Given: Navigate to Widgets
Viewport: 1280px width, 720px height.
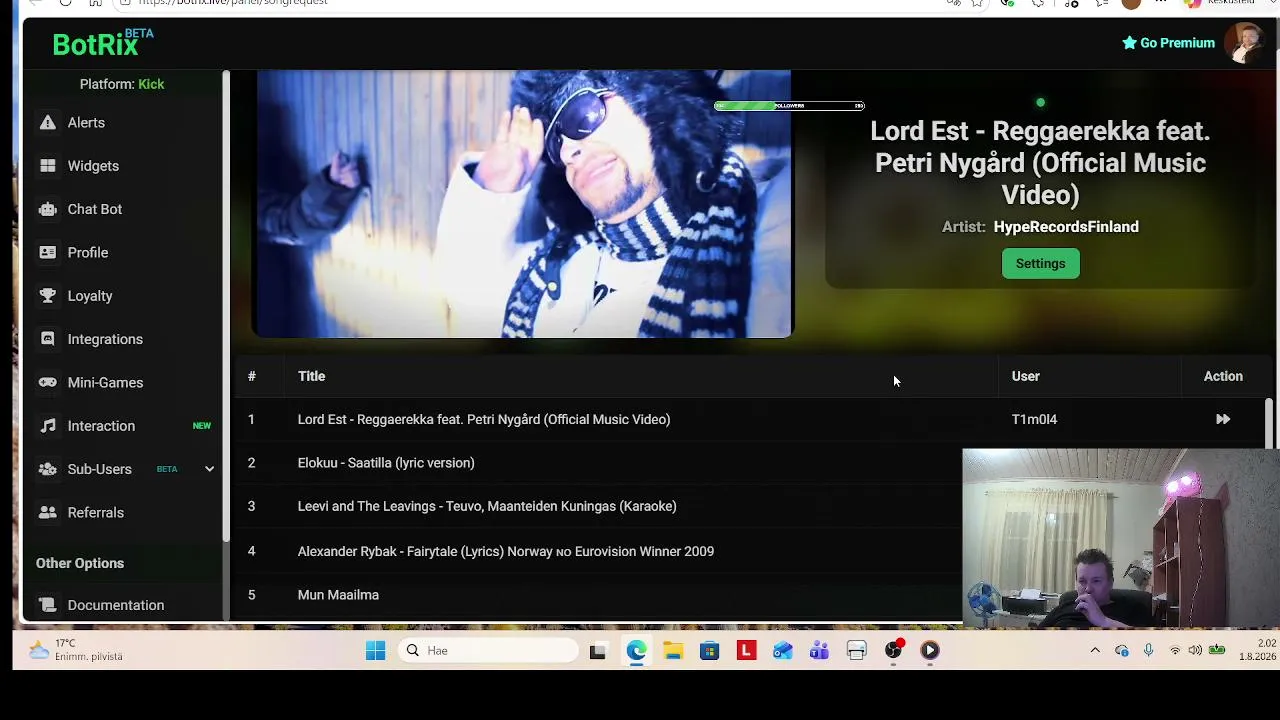Looking at the screenshot, I should pos(93,166).
